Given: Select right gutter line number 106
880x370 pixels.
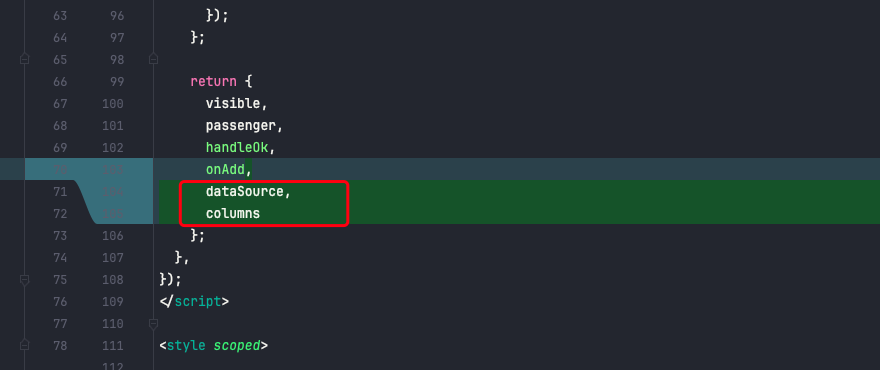Looking at the screenshot, I should click(112, 235).
